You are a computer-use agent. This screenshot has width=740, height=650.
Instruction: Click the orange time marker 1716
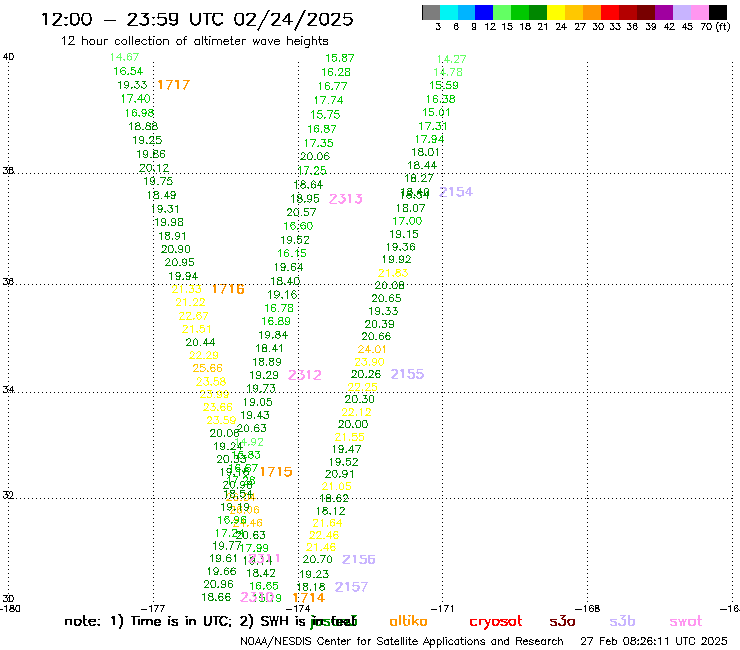pyautogui.click(x=228, y=289)
